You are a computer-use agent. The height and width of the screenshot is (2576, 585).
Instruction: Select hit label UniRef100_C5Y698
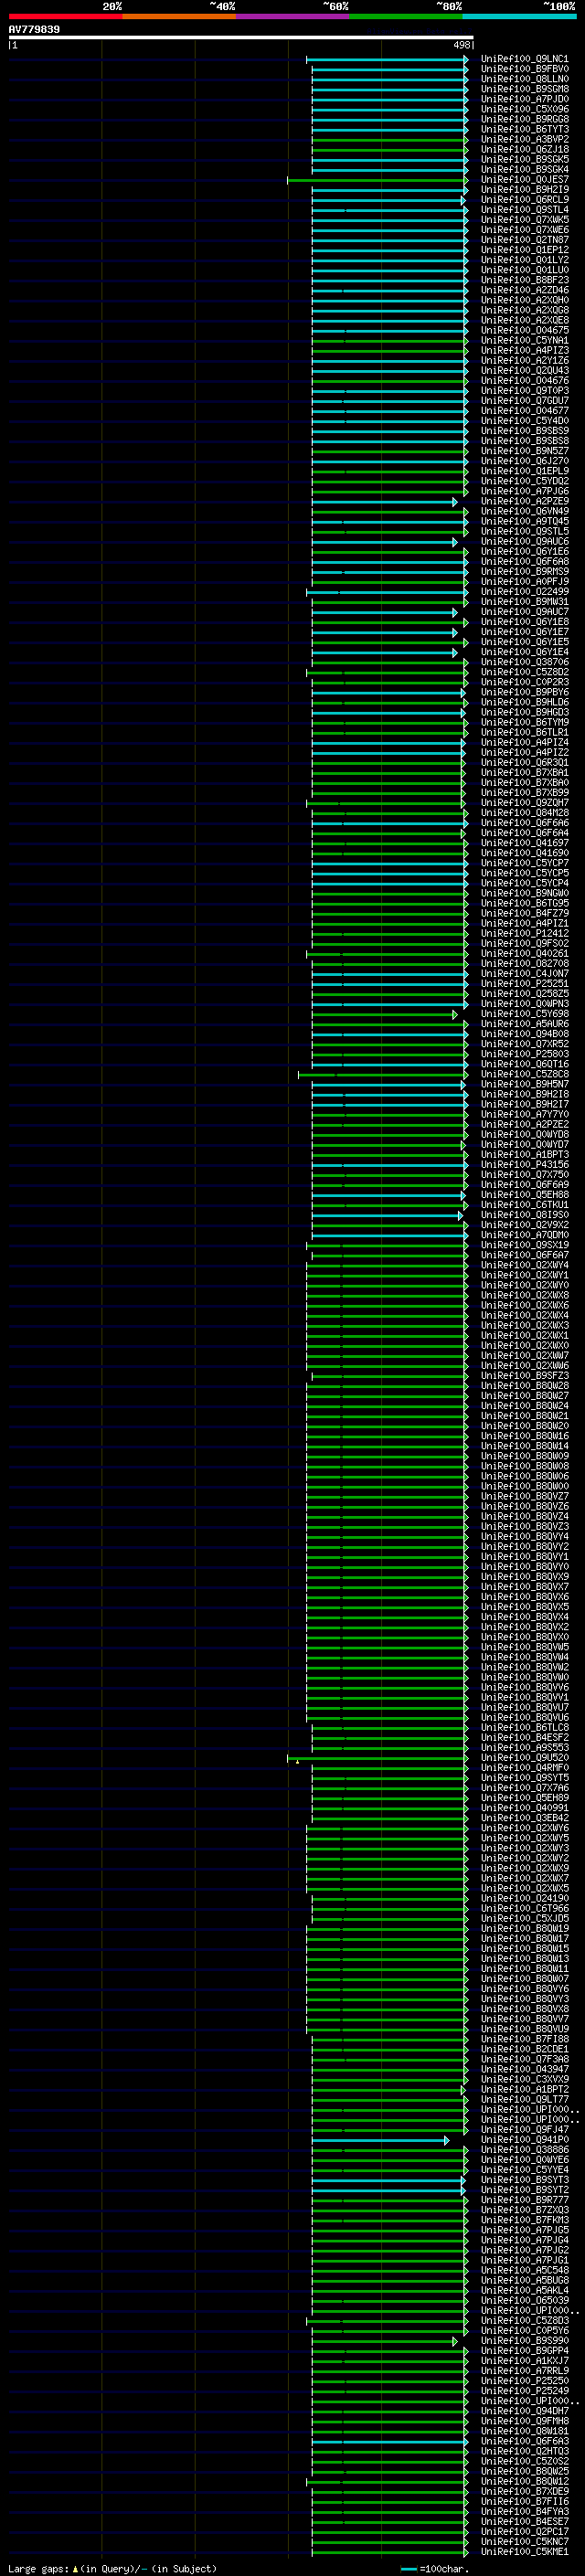coord(524,1014)
